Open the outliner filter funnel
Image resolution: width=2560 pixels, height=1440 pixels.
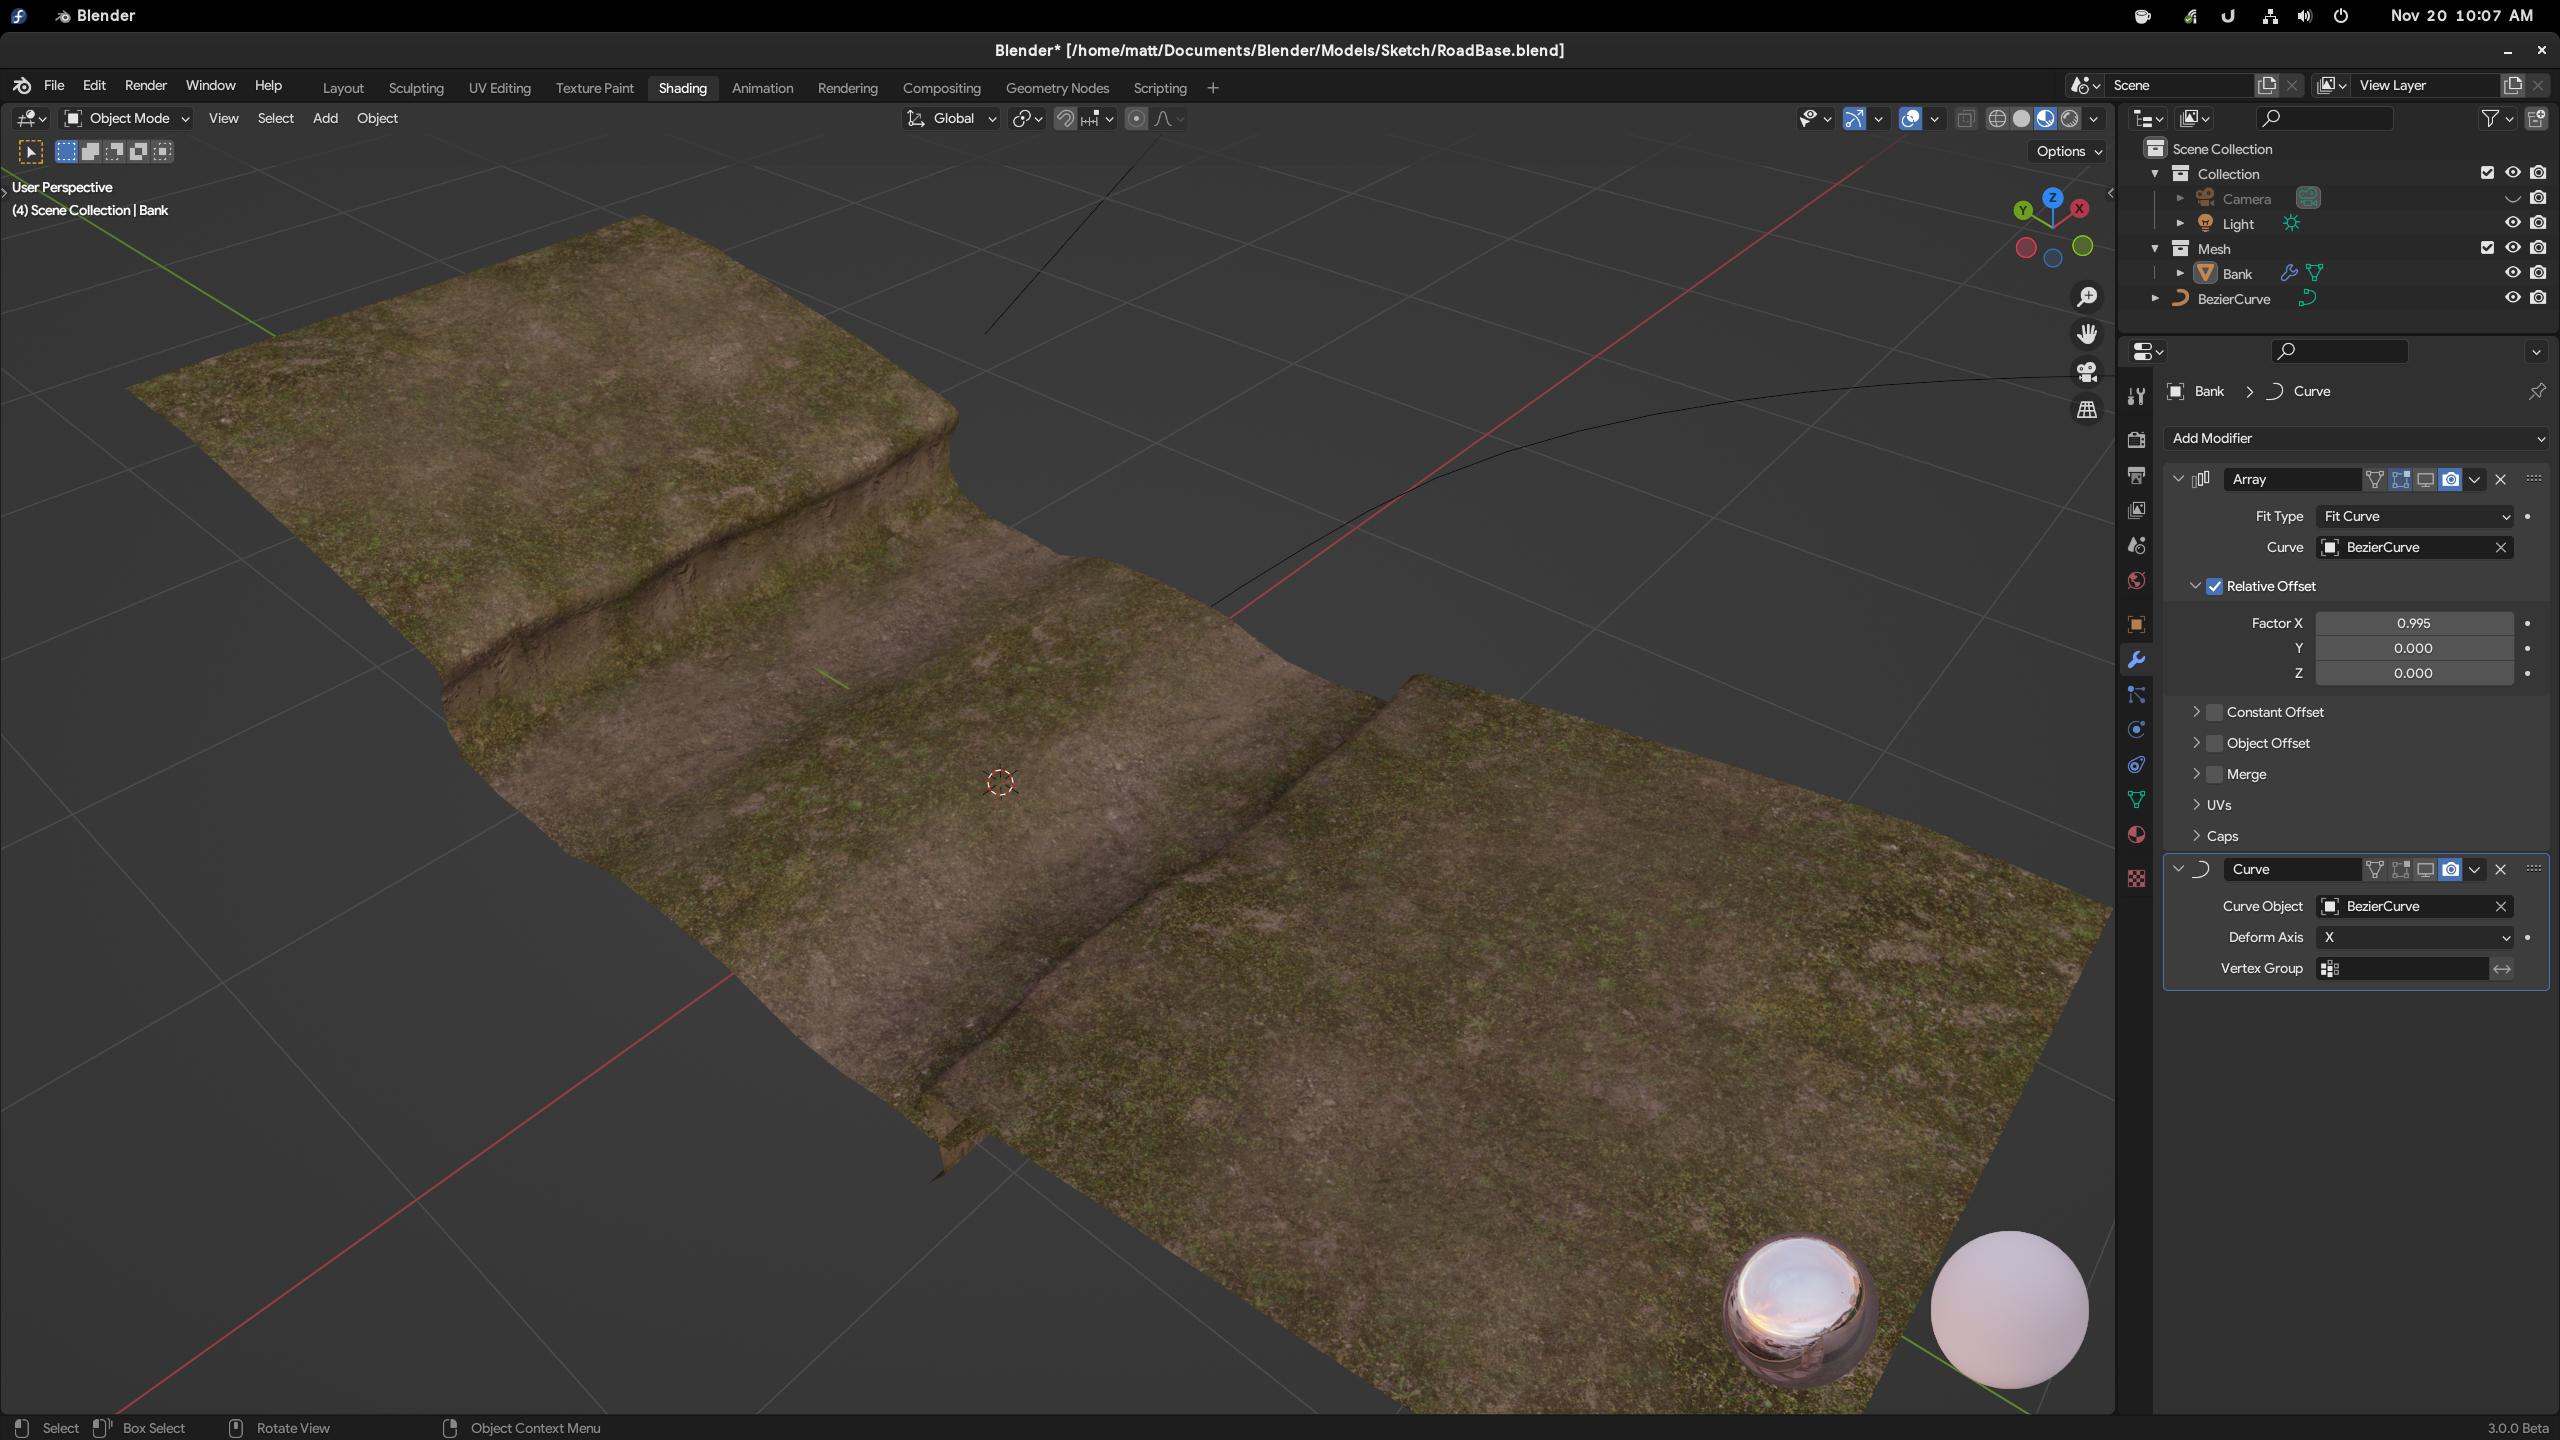[2490, 118]
